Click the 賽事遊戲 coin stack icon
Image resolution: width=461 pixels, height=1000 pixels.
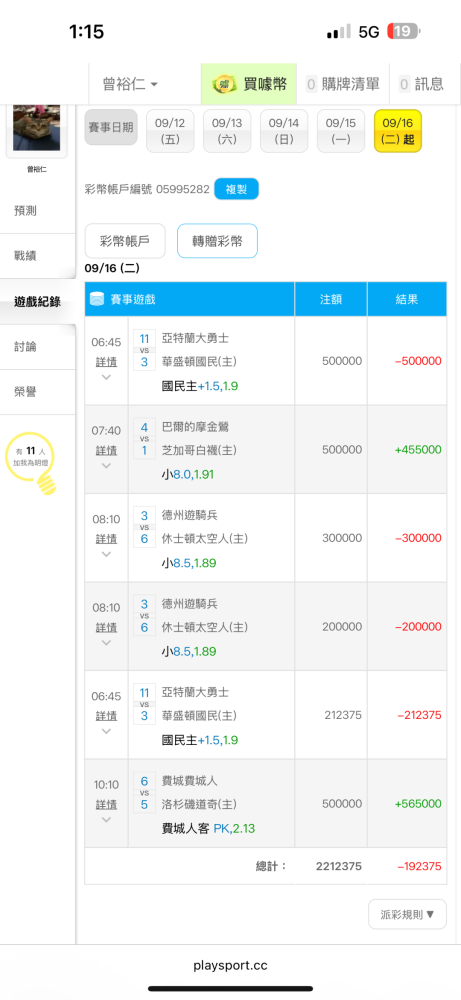coord(97,298)
